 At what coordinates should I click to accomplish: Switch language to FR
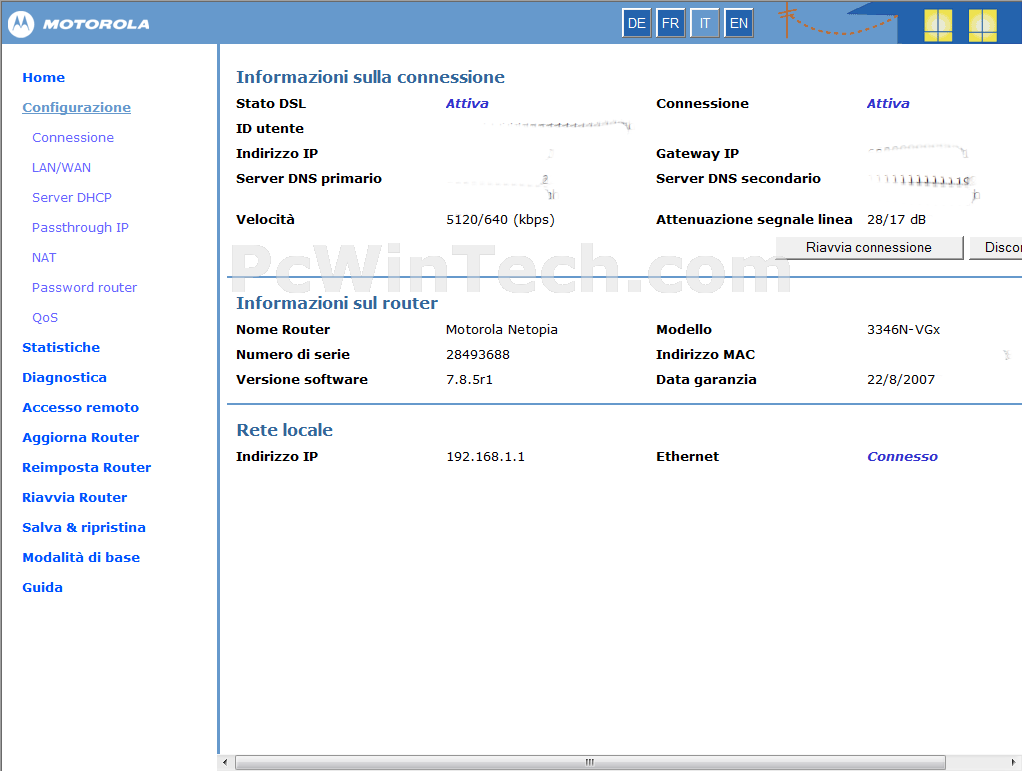(670, 23)
